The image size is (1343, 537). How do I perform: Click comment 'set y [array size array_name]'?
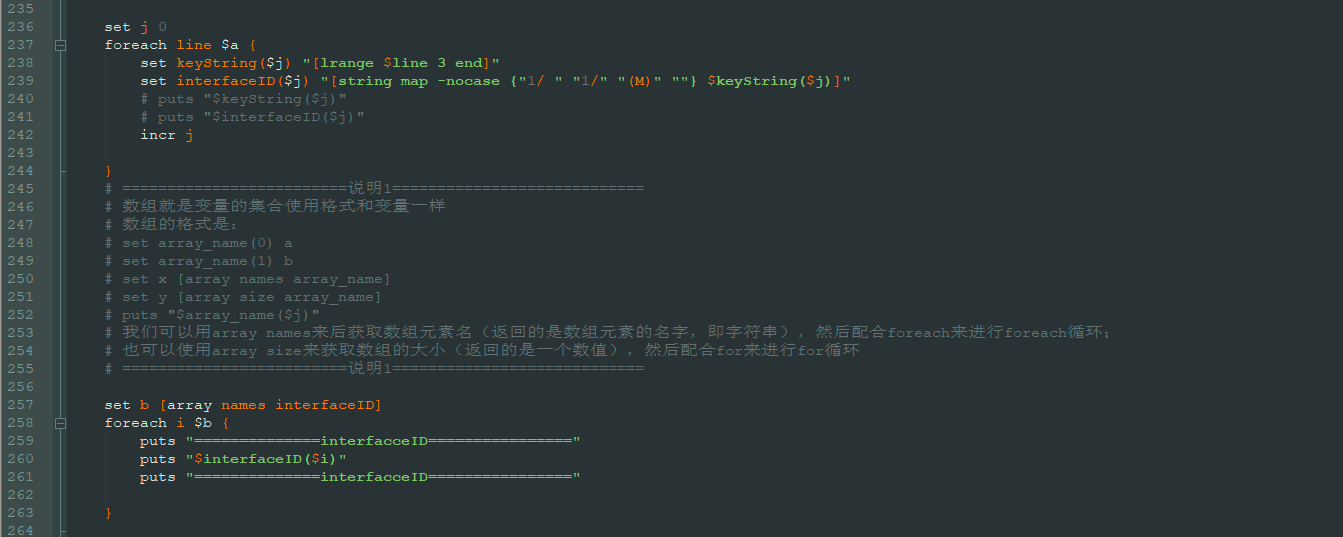coord(250,297)
